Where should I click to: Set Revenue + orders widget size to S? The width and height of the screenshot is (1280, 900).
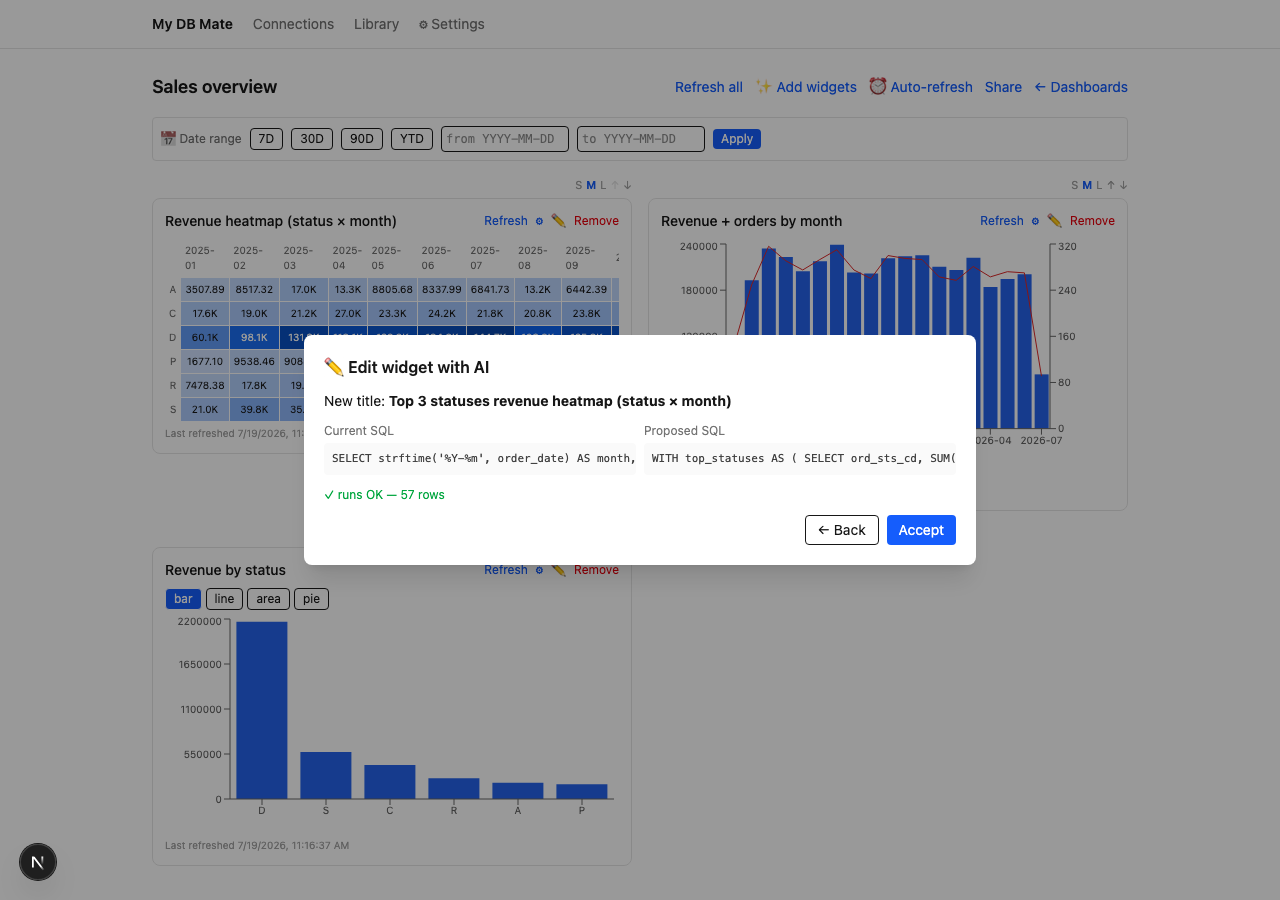click(1075, 185)
